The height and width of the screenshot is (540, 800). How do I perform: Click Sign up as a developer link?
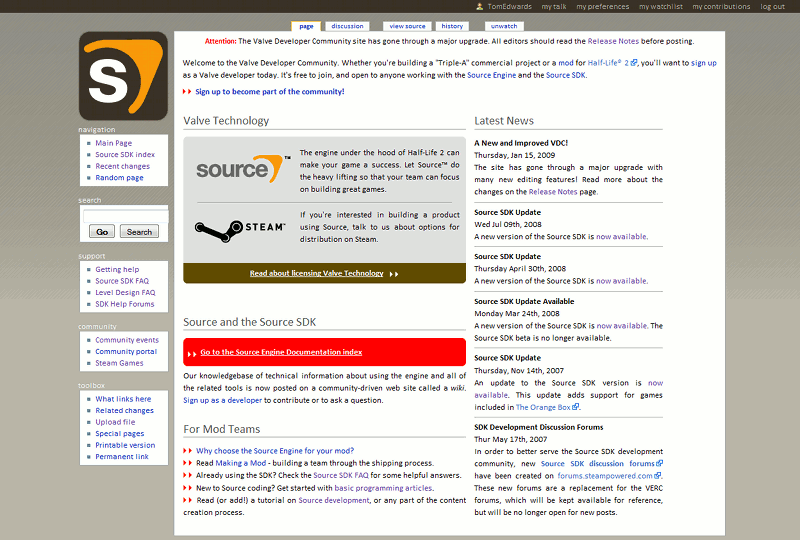click(222, 400)
